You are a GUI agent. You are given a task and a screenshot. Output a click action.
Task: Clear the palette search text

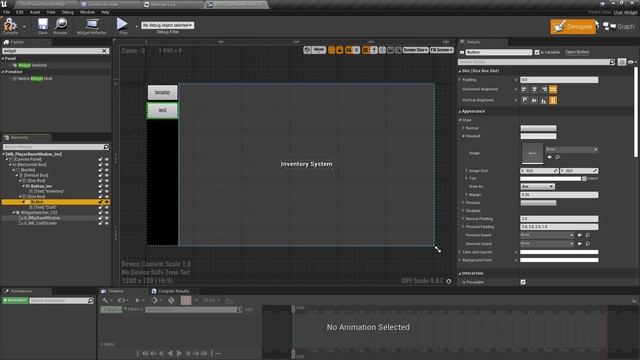coord(104,51)
